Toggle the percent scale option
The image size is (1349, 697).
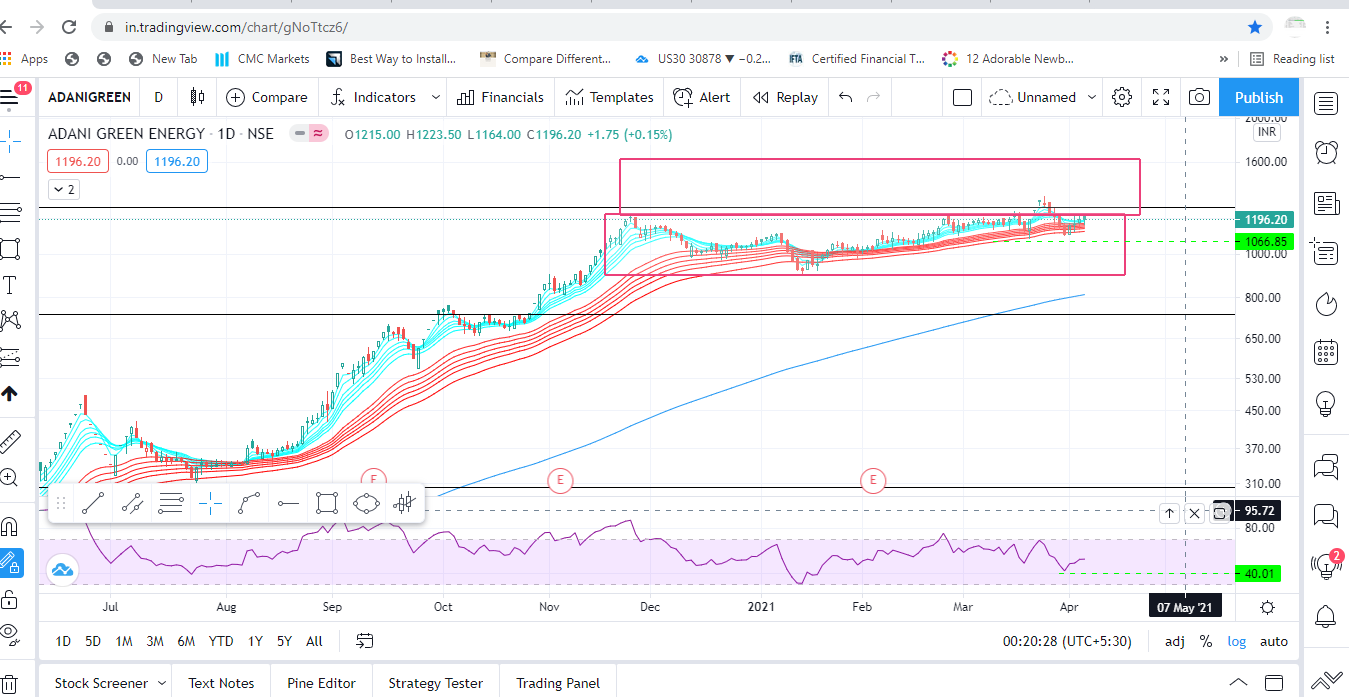(1206, 641)
